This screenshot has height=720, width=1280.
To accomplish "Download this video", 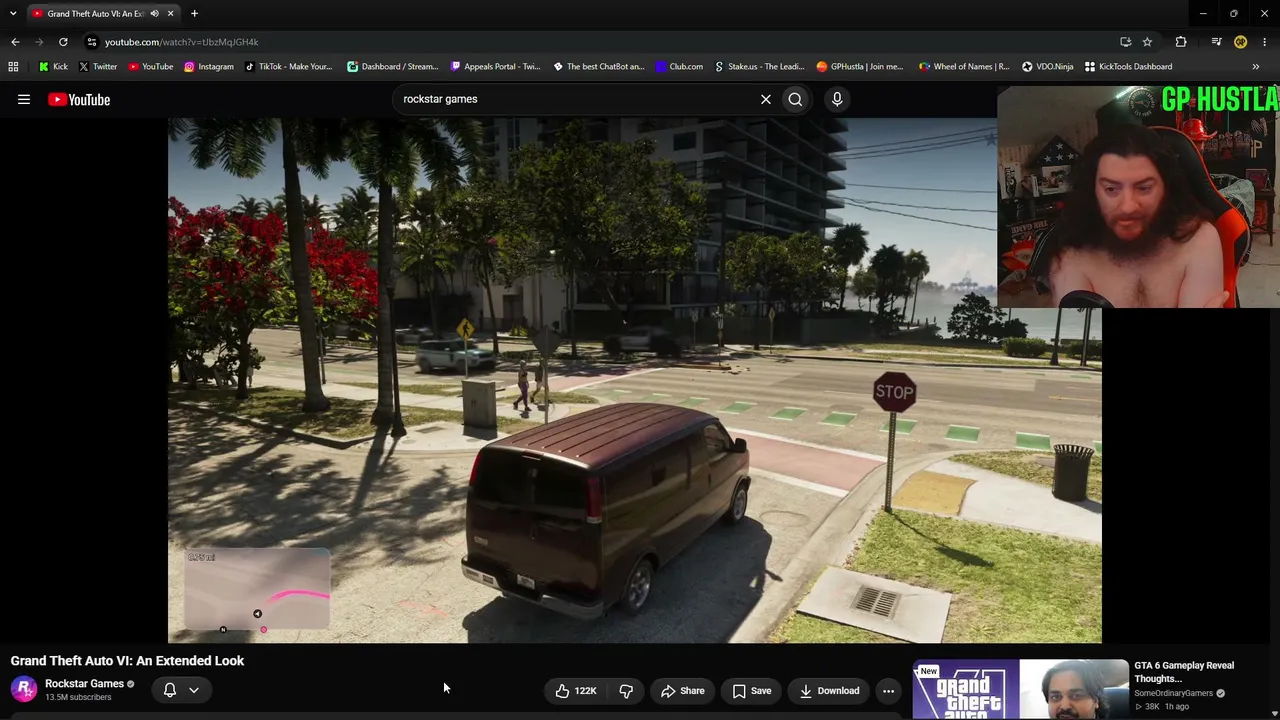I will 829,691.
